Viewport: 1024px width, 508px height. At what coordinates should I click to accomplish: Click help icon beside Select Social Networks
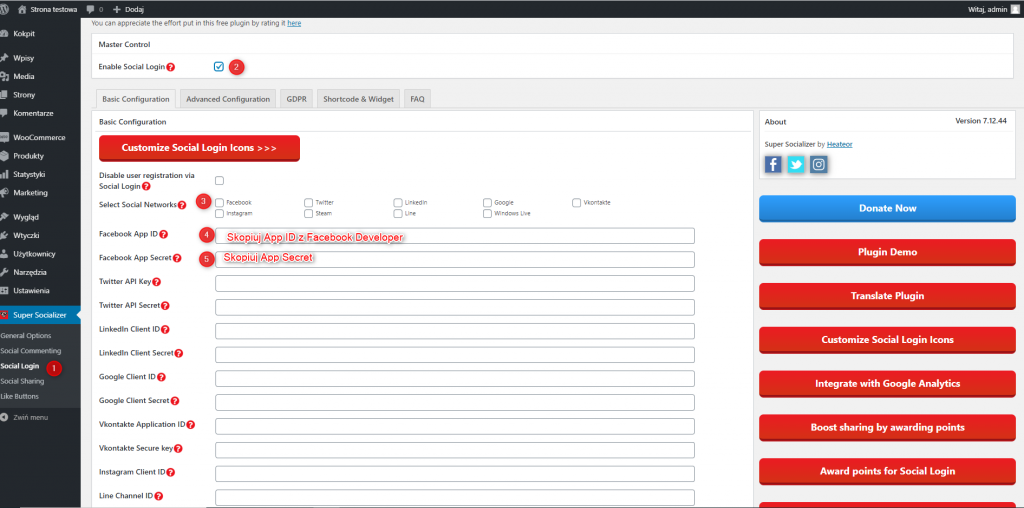[x=182, y=205]
